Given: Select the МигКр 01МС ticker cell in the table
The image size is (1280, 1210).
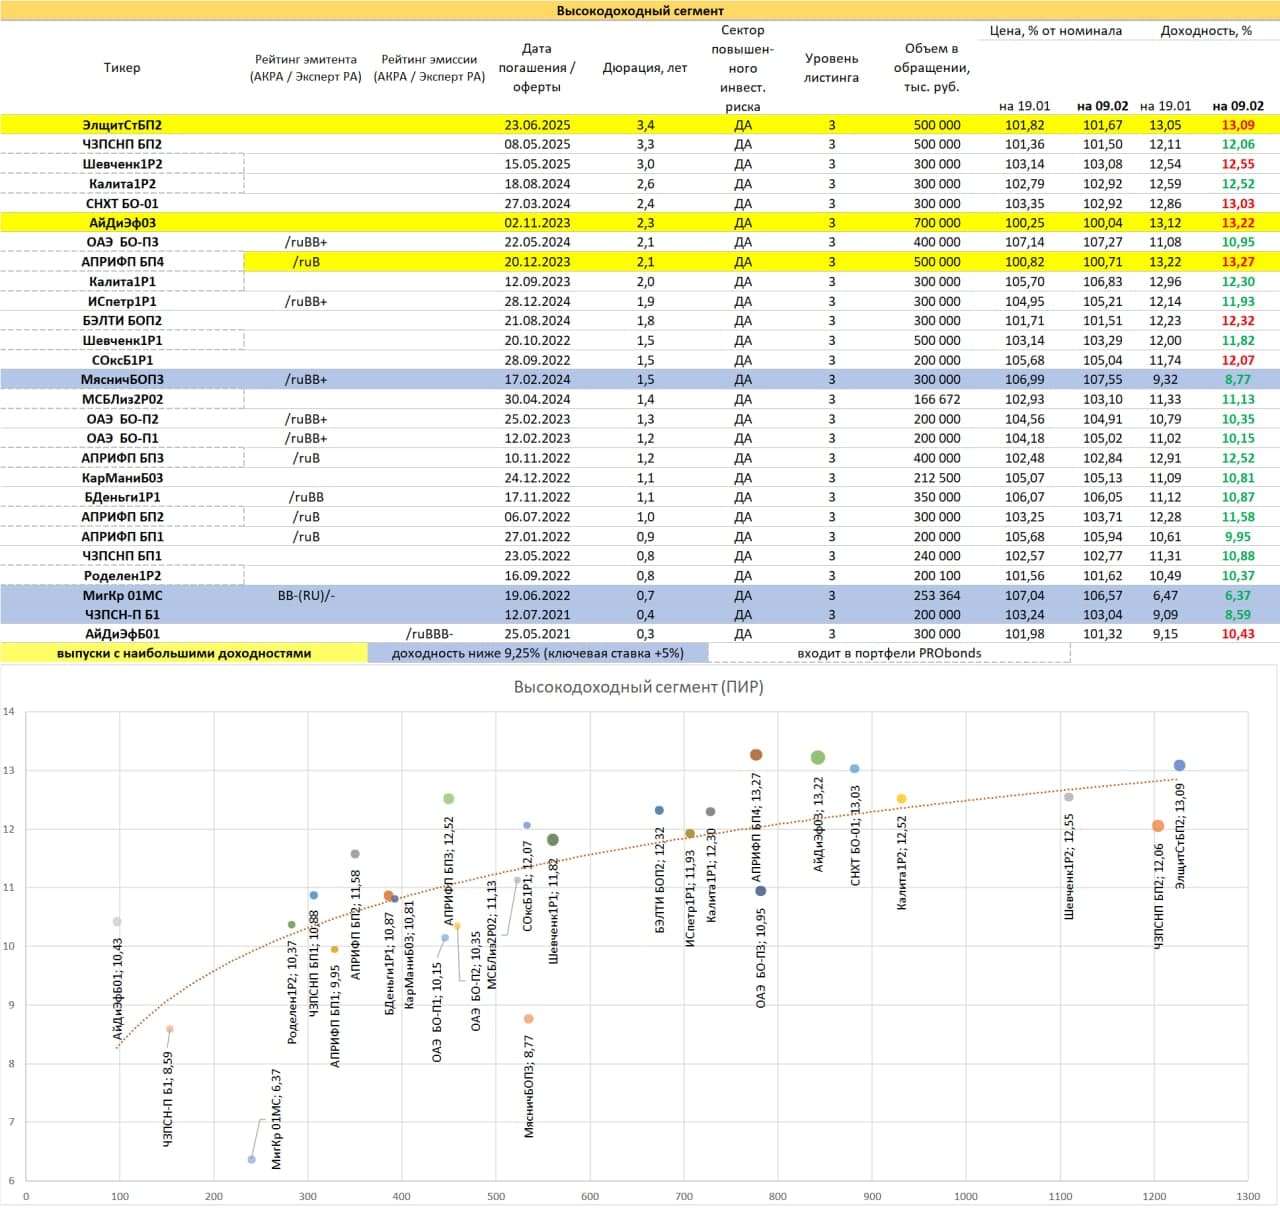Looking at the screenshot, I should (122, 595).
